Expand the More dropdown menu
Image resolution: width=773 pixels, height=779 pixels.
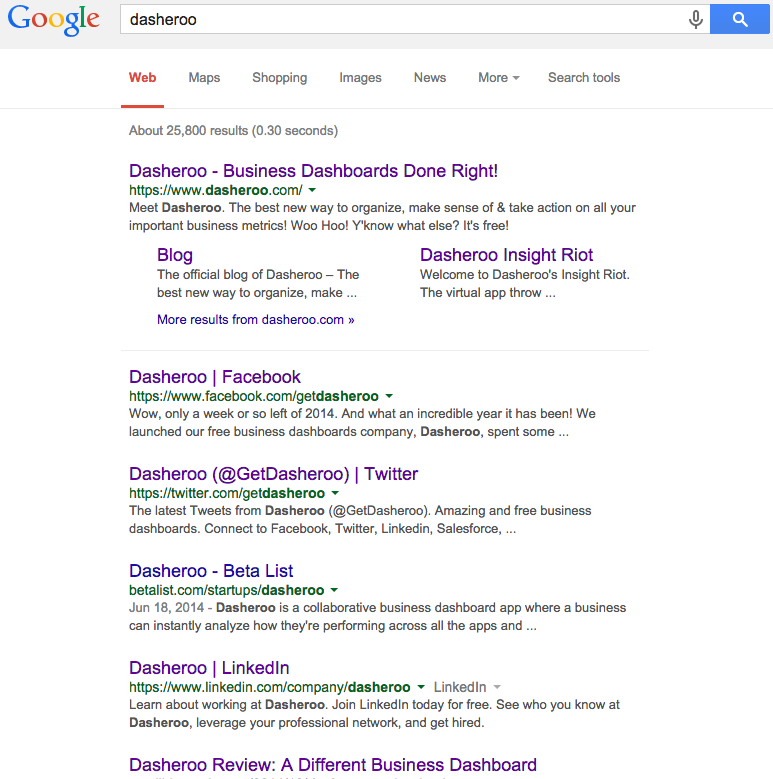point(498,77)
